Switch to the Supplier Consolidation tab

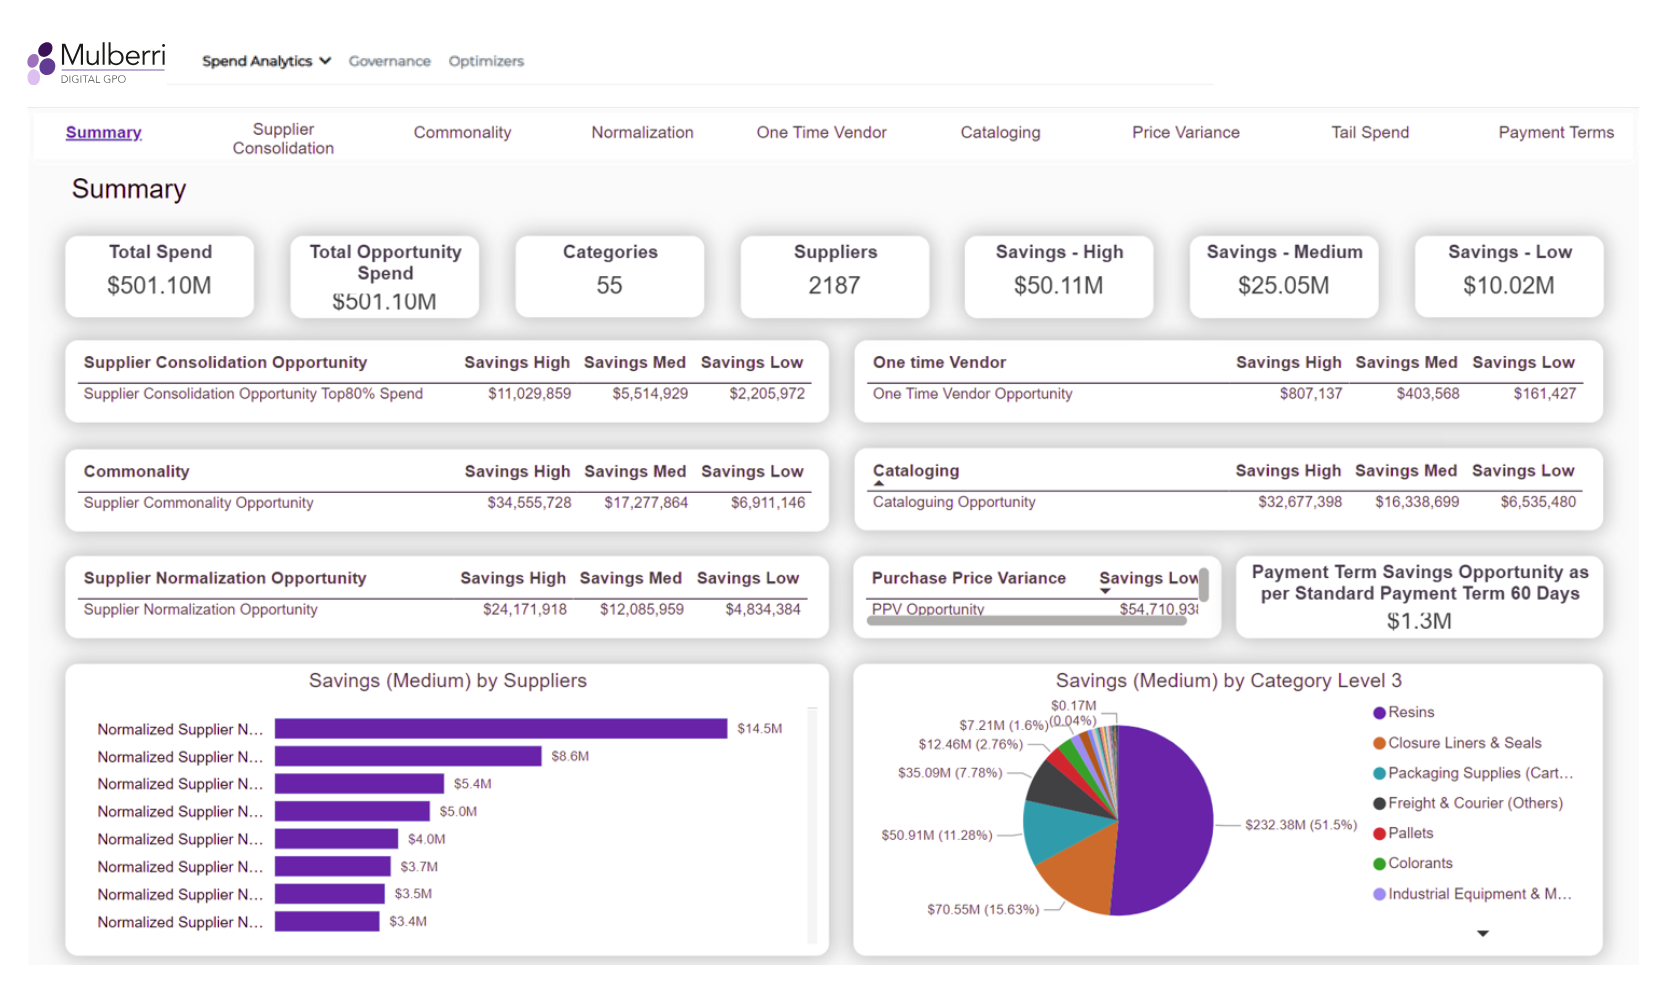(283, 139)
